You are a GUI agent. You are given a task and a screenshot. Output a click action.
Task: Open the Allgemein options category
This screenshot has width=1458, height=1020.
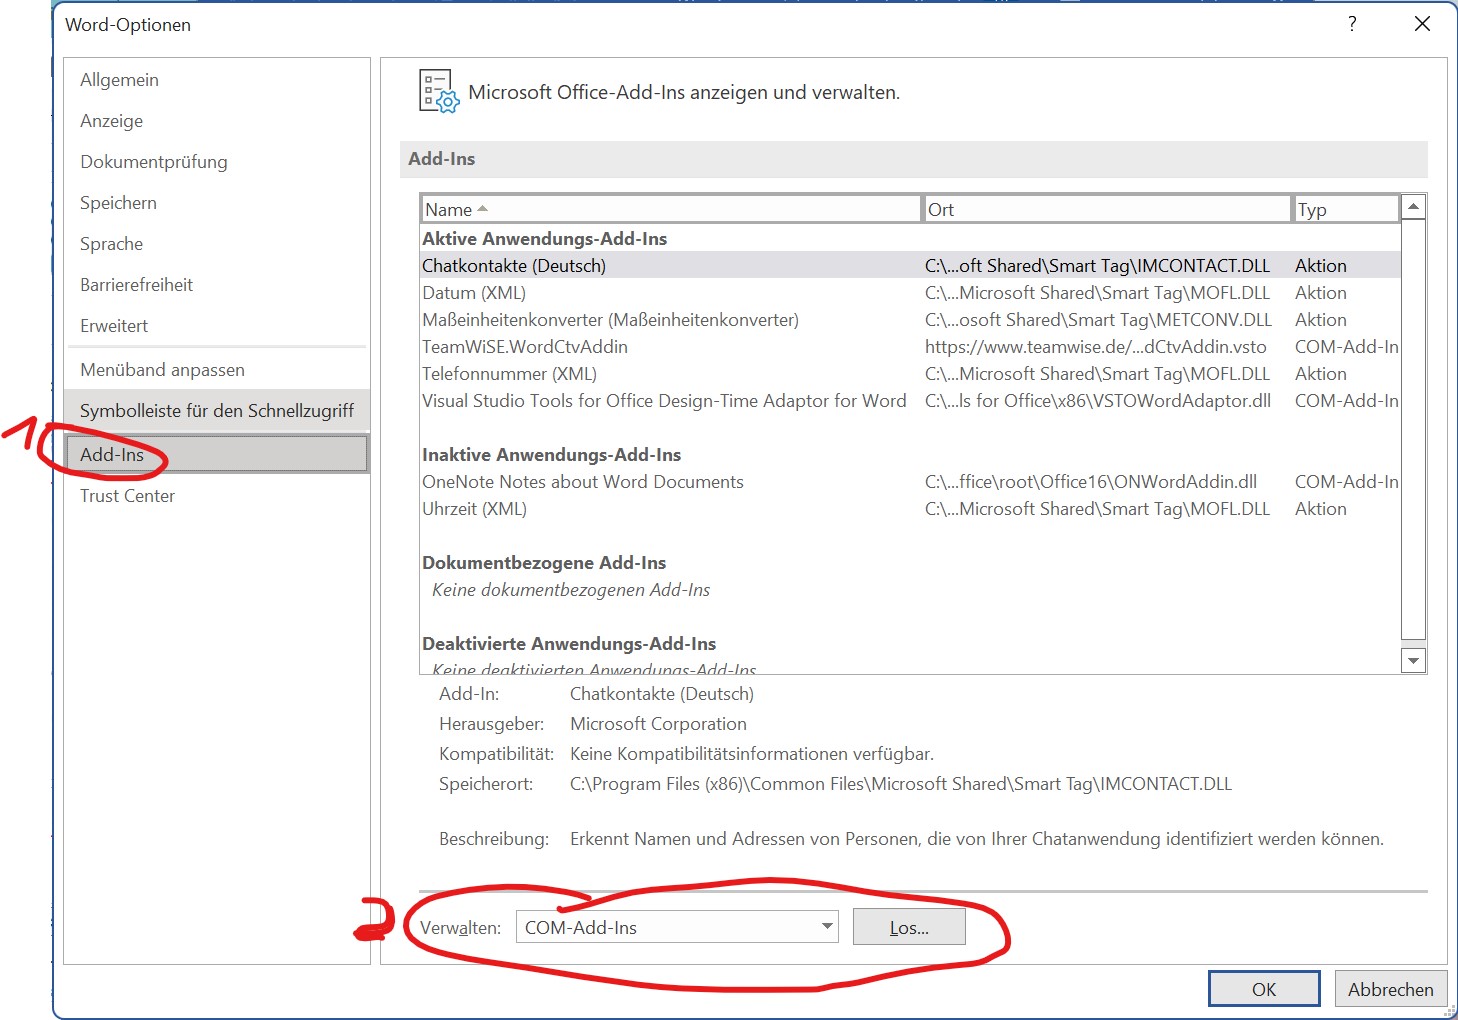(119, 80)
